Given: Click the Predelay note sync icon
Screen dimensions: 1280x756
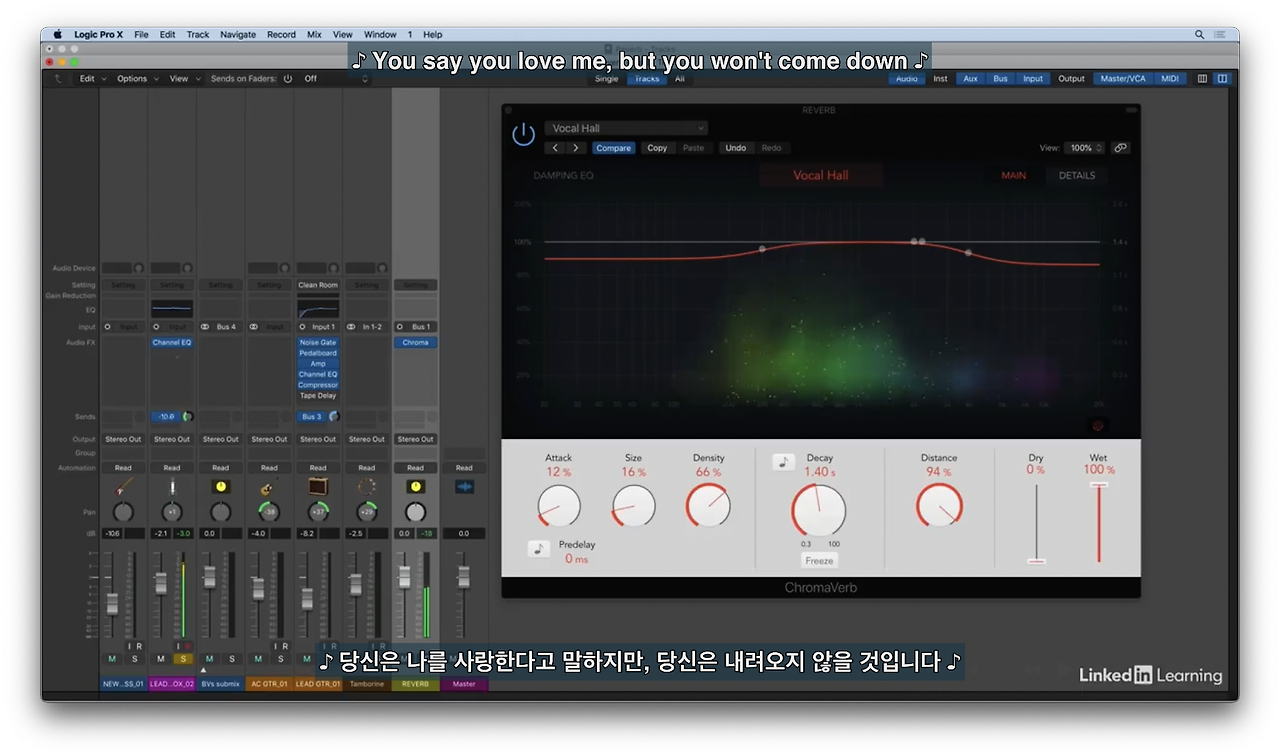Looking at the screenshot, I should 539,548.
